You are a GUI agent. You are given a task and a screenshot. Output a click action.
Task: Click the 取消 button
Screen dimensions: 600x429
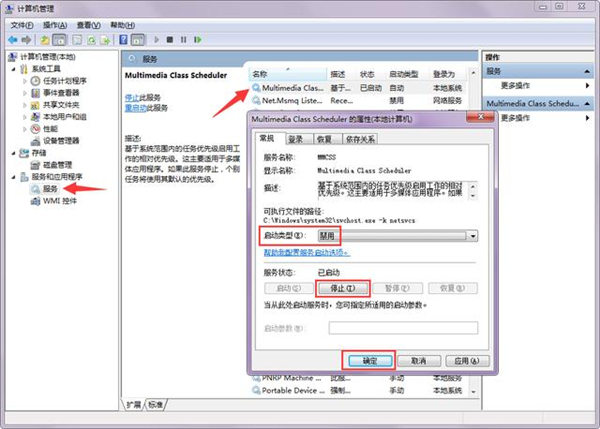pyautogui.click(x=419, y=361)
